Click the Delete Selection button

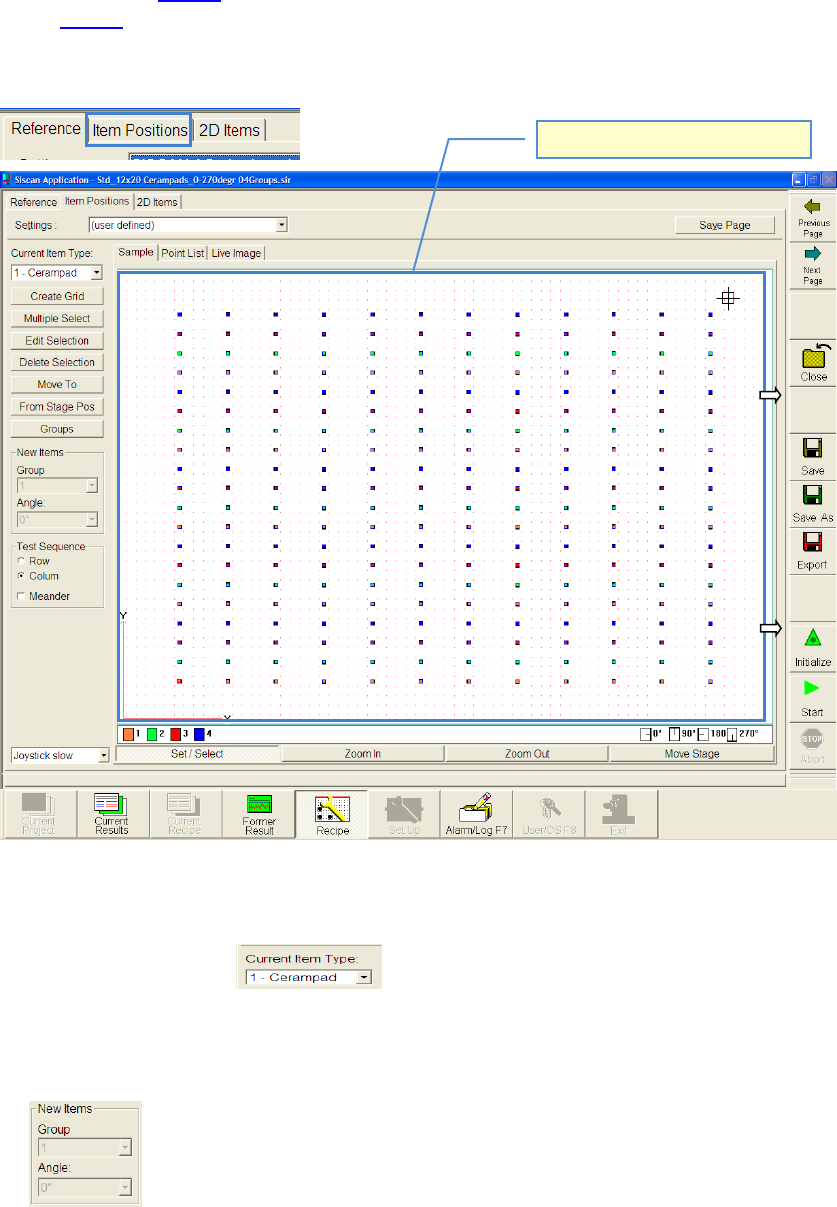click(57, 362)
